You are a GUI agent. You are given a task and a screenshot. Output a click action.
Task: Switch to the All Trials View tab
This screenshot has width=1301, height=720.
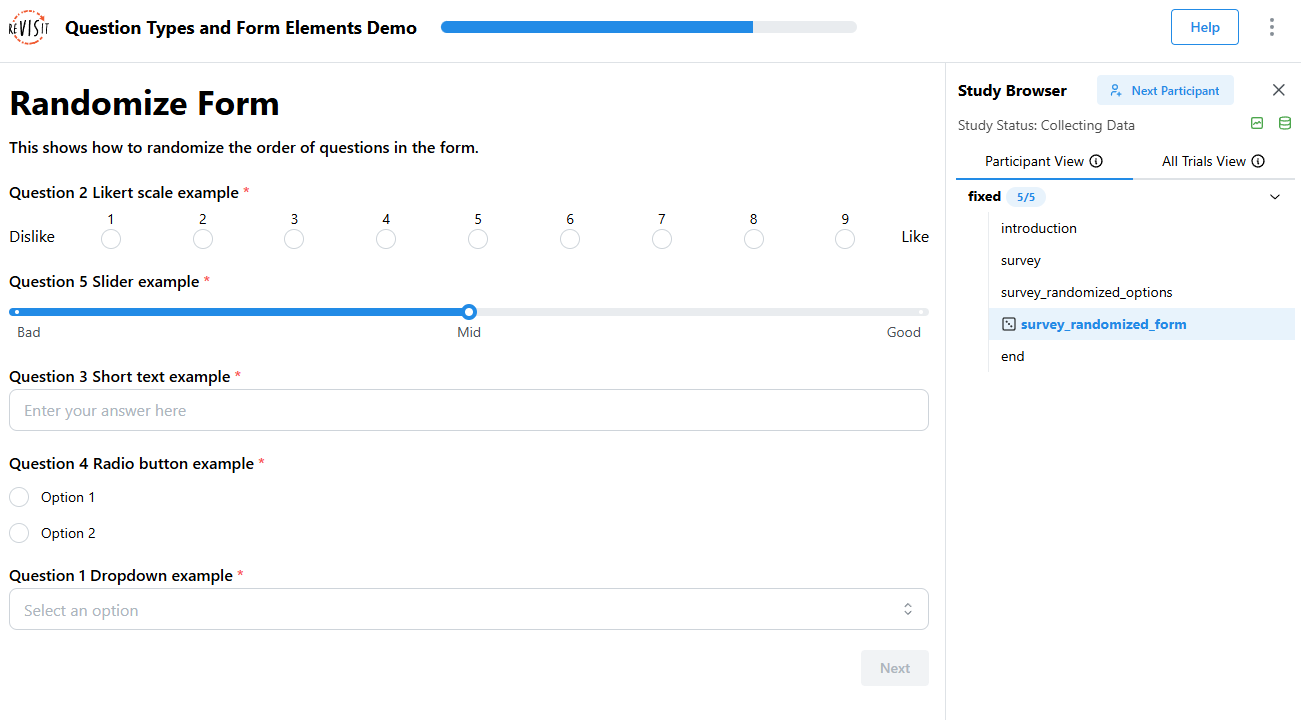click(1204, 161)
